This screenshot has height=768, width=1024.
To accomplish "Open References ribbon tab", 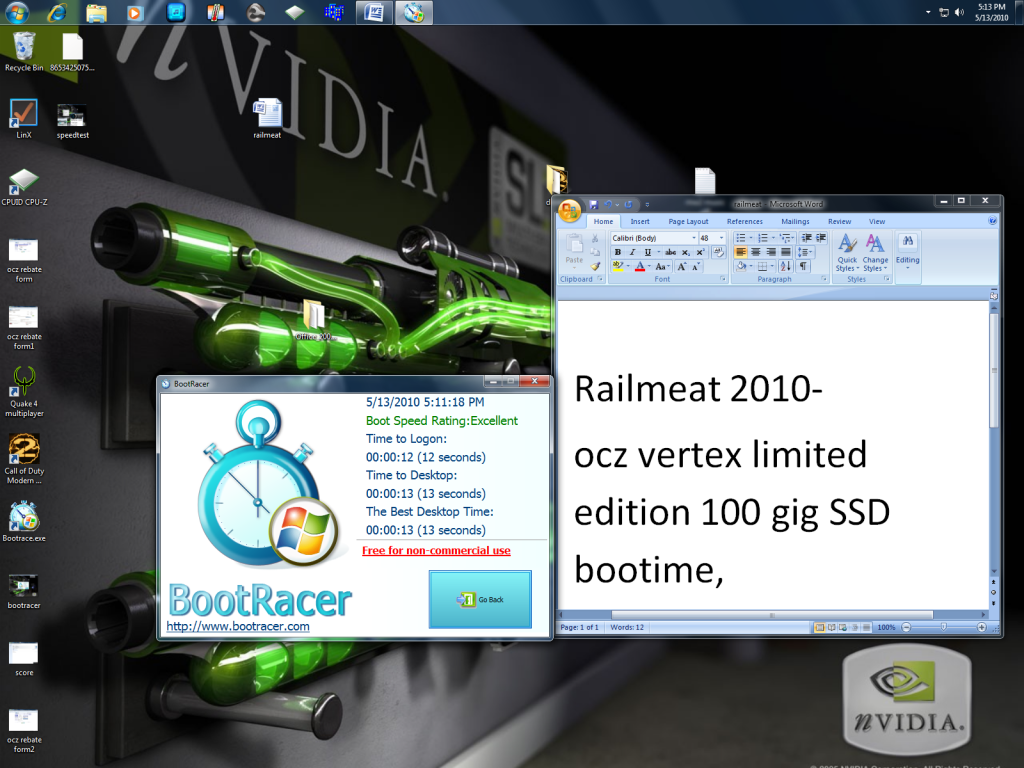I will click(x=744, y=221).
